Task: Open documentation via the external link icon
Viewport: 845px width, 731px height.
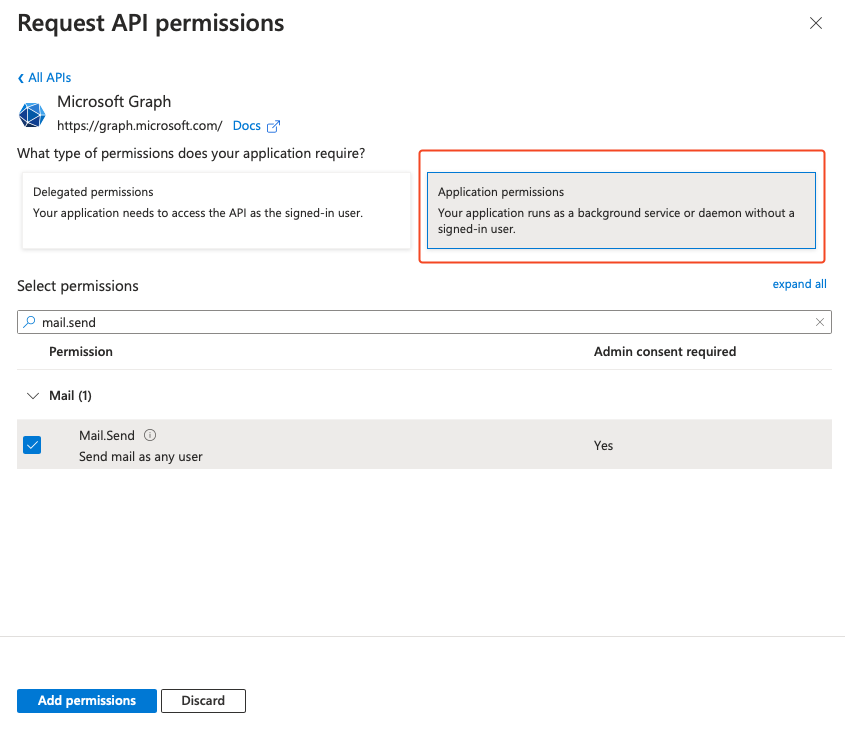Action: (x=275, y=125)
